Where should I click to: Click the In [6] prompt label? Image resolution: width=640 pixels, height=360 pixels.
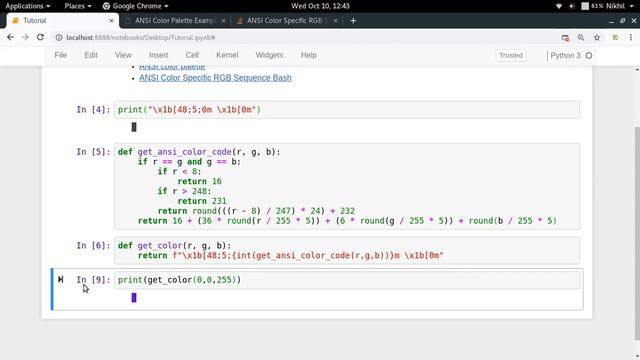tap(93, 245)
